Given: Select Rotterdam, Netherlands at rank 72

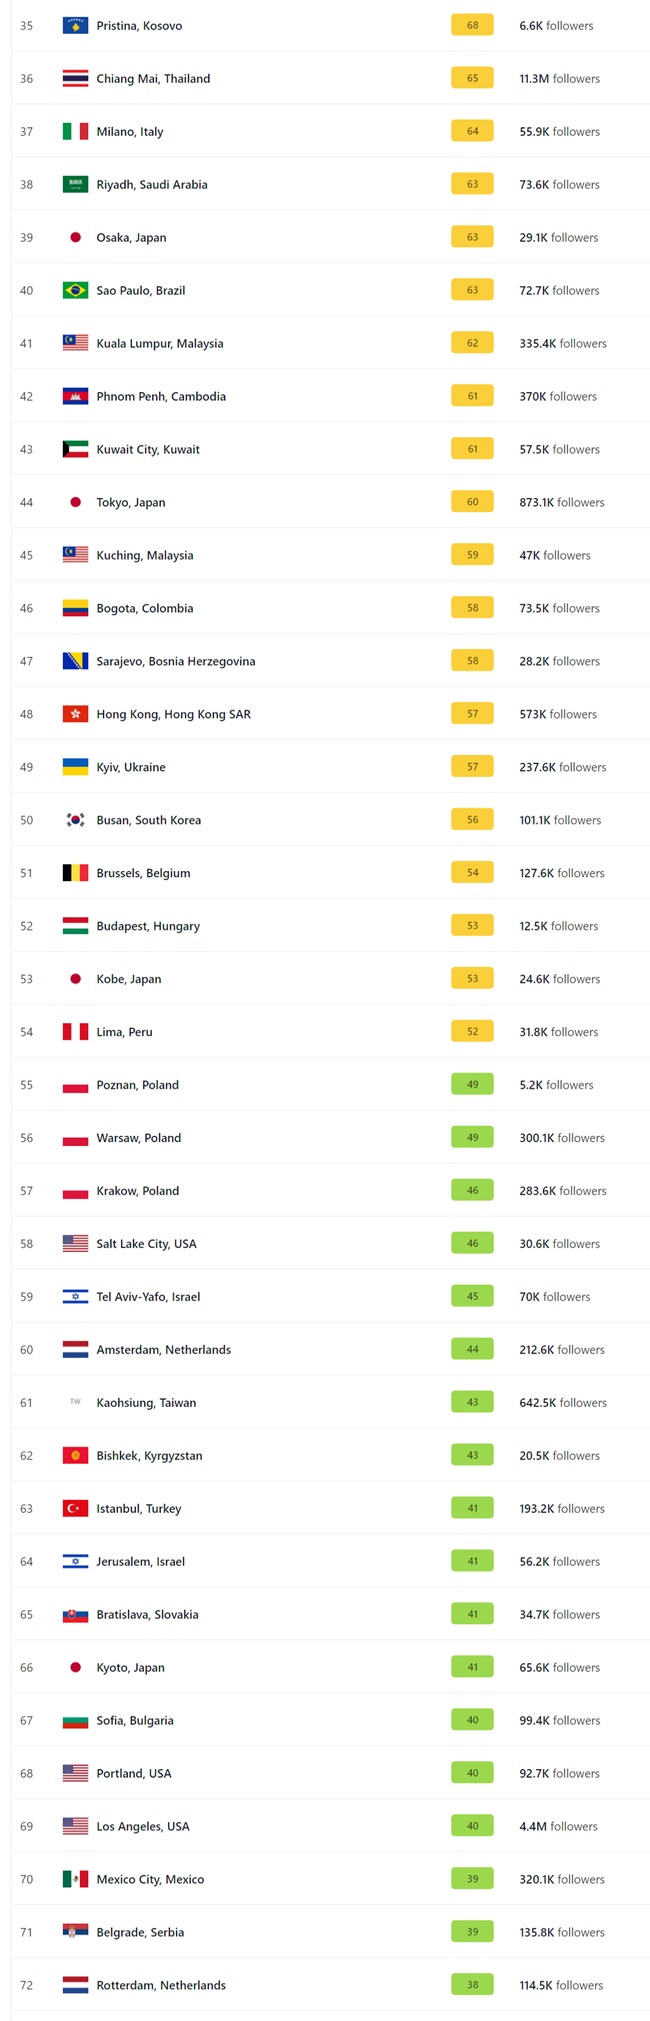Looking at the screenshot, I should coord(330,1984).
